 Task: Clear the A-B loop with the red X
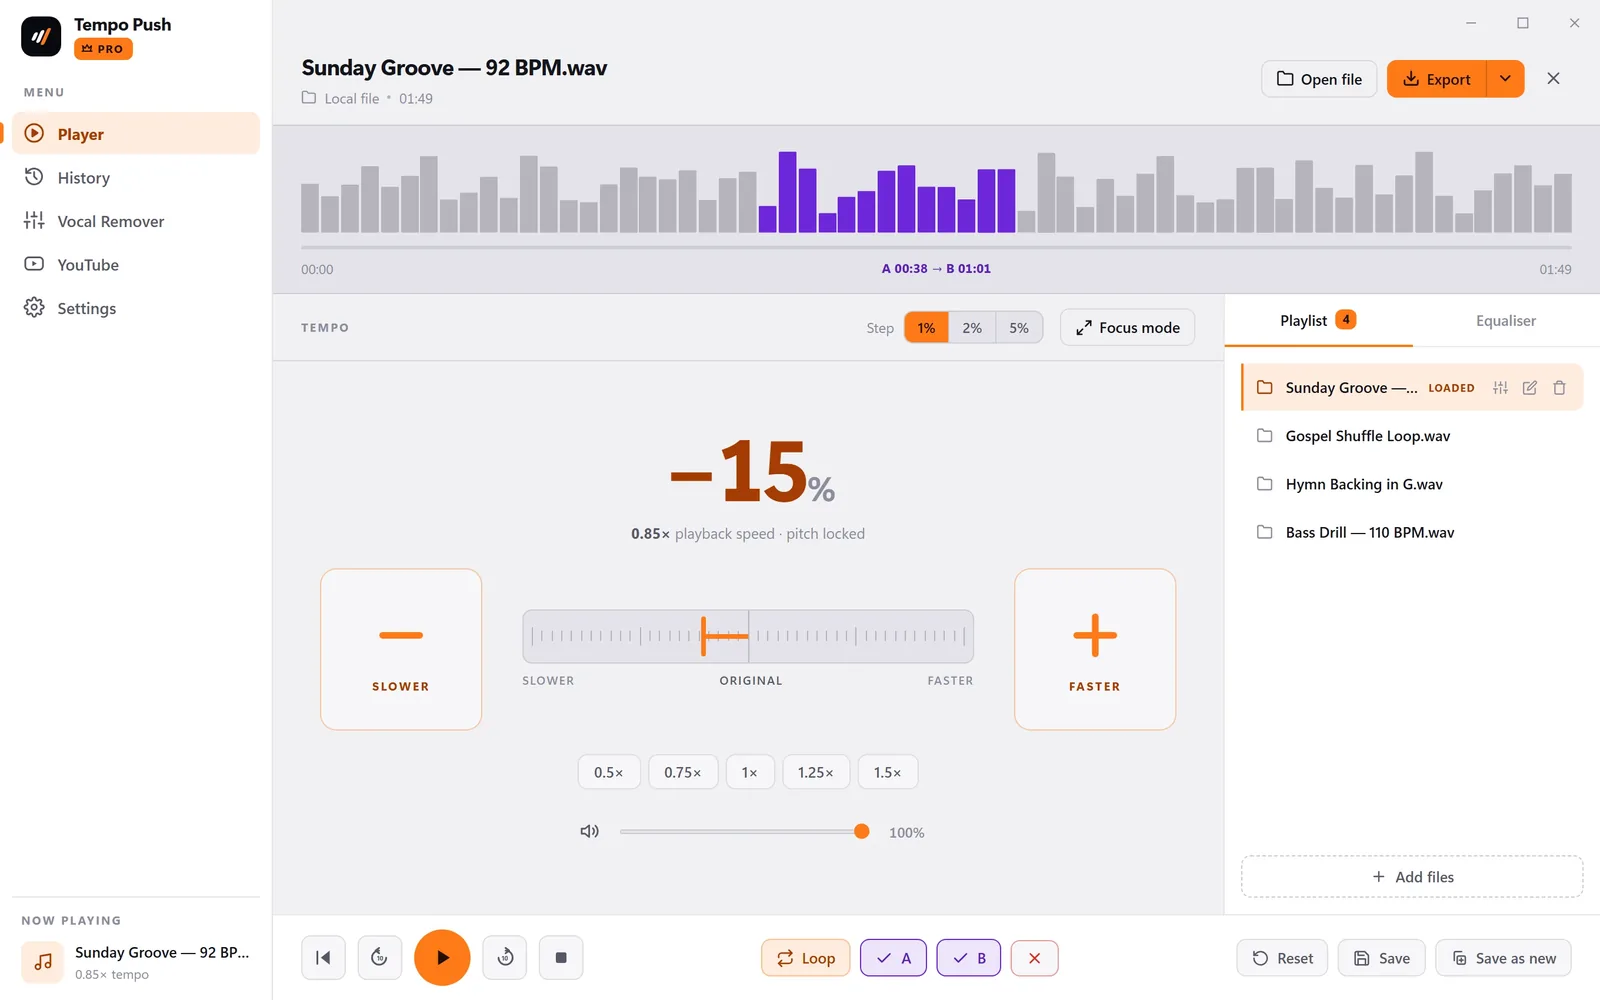[x=1034, y=958]
